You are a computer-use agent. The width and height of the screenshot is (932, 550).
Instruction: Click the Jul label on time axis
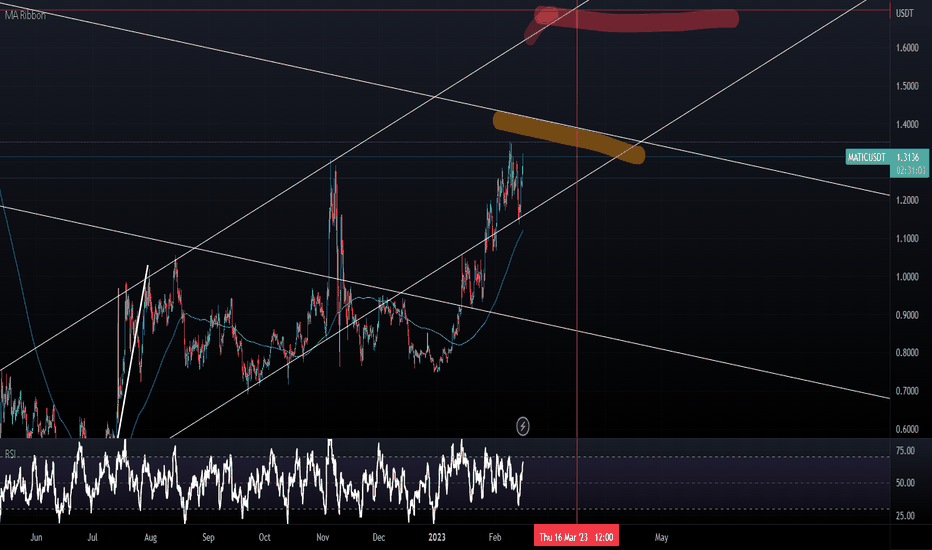pyautogui.click(x=92, y=538)
